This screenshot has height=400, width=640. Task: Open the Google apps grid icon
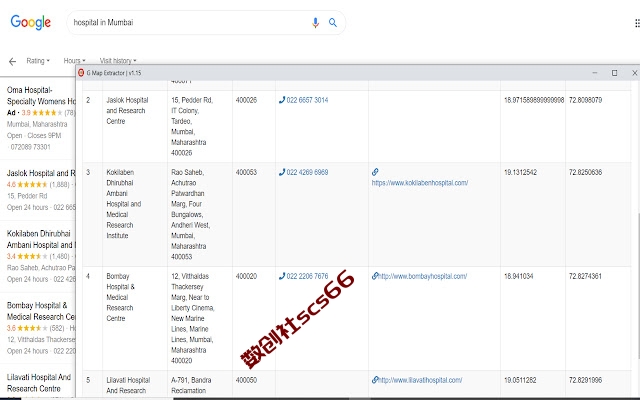click(637, 23)
